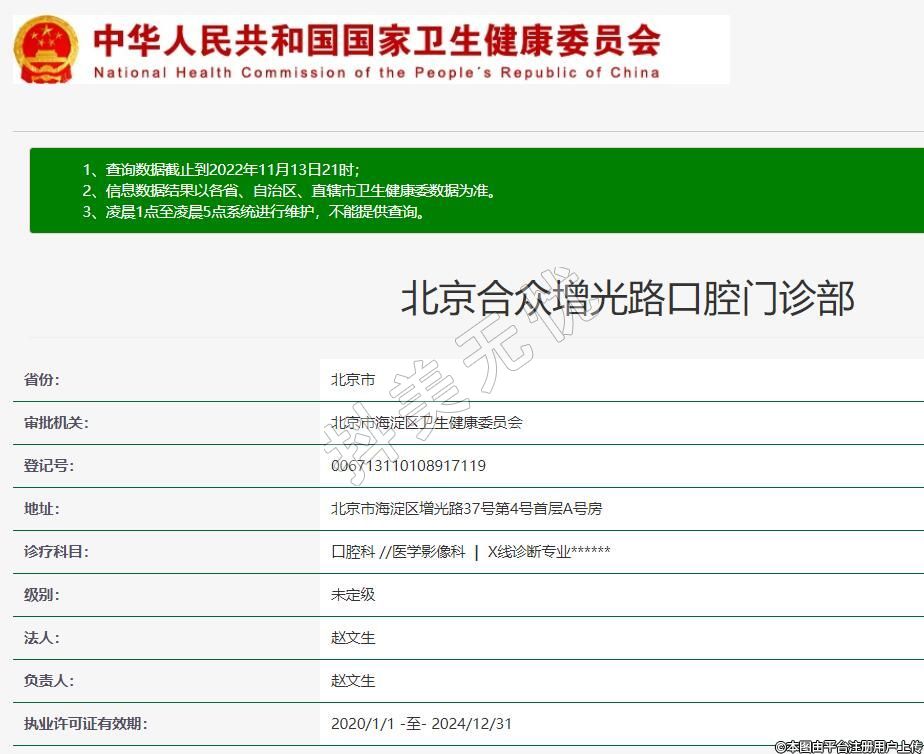This screenshot has height=754, width=924.
Task: Click the national emblem logo in header
Action: (46, 48)
